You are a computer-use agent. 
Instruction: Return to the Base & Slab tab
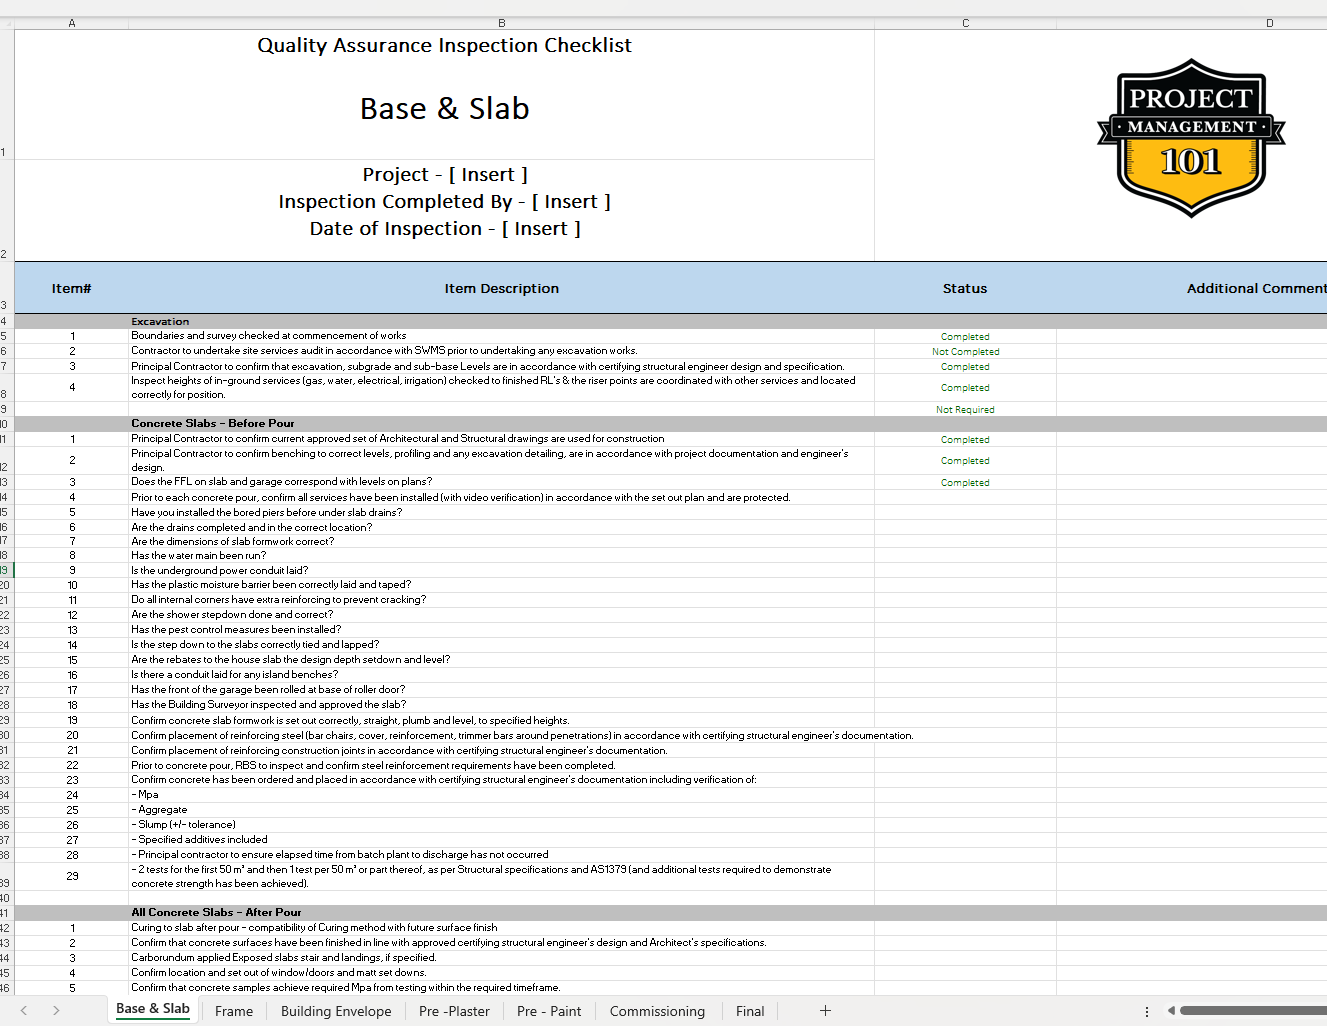152,1010
